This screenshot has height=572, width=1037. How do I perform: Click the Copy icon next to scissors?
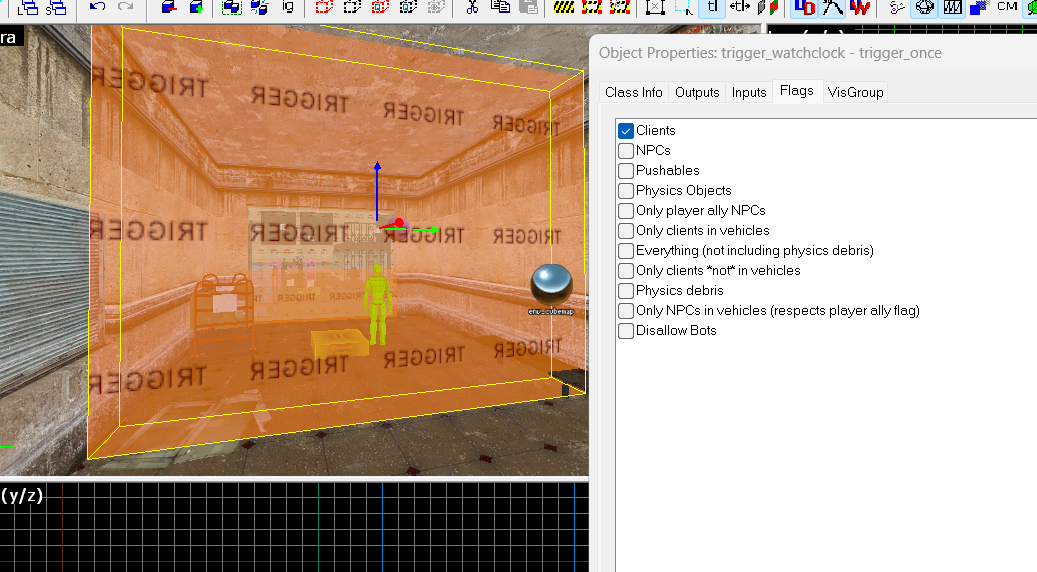[500, 7]
